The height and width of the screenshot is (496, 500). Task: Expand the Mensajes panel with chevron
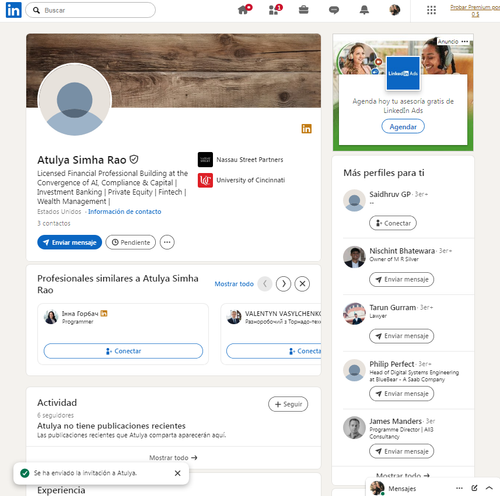click(x=489, y=488)
